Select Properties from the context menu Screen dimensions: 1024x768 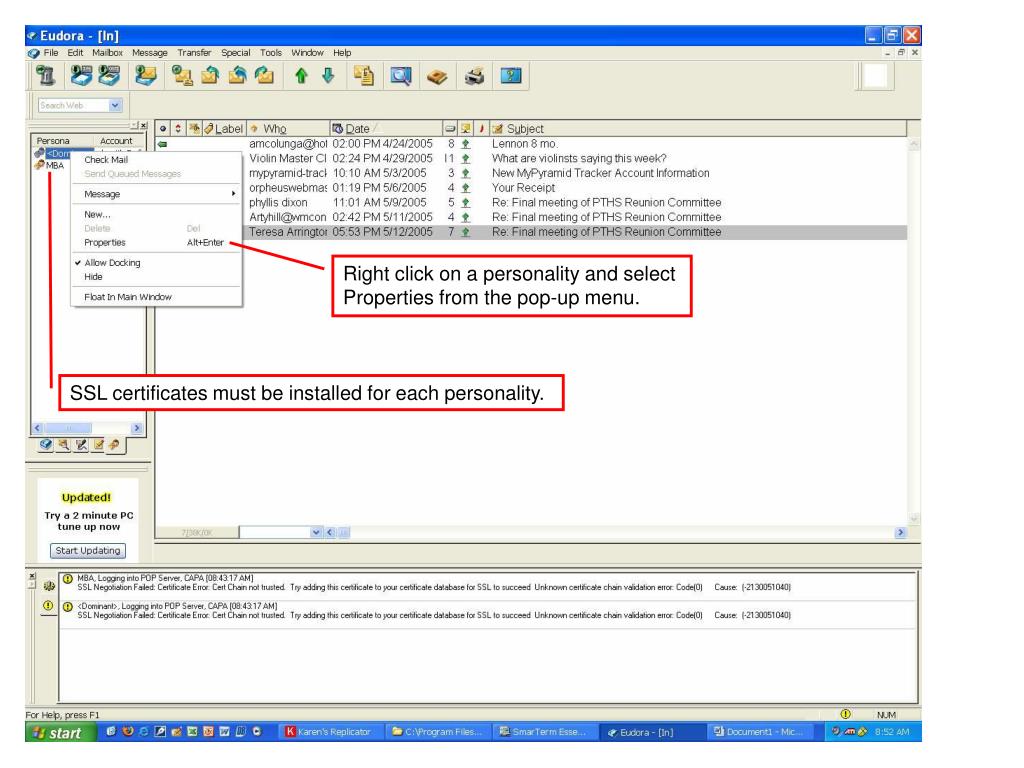(156, 242)
